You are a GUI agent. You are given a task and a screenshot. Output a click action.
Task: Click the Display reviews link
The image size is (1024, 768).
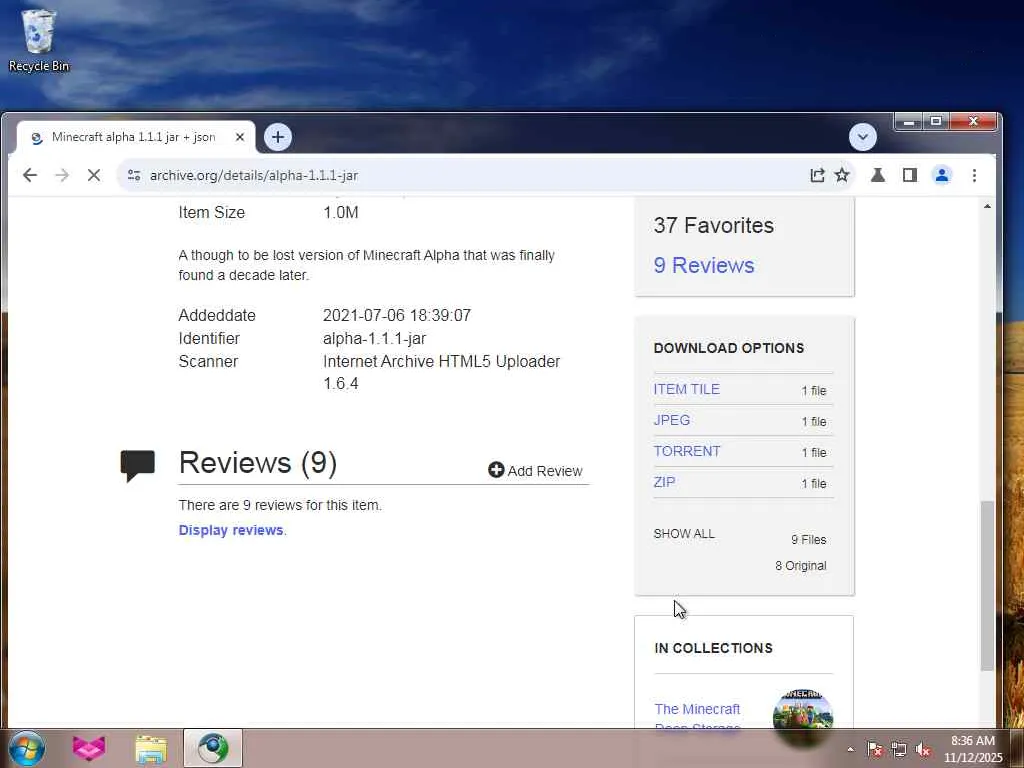[x=231, y=530]
